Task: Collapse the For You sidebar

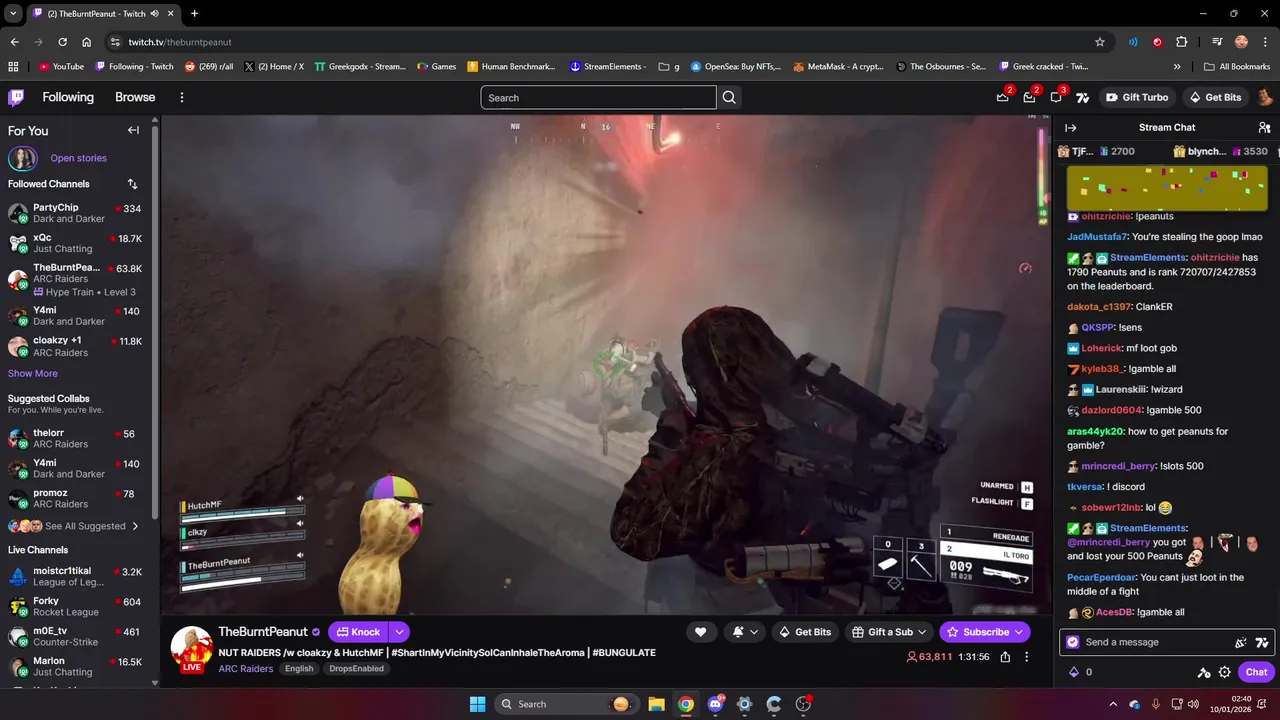Action: point(133,130)
